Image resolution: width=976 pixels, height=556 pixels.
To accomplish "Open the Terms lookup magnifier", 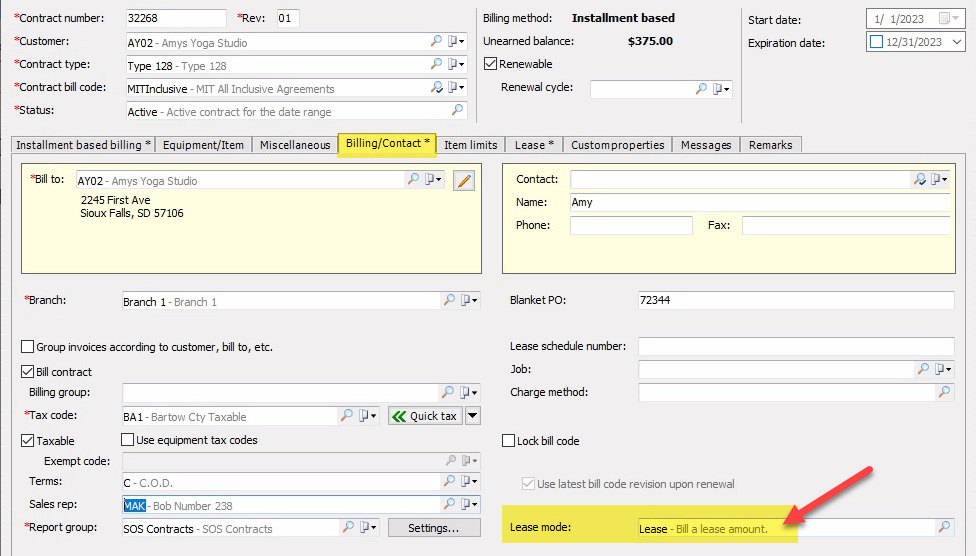I will click(449, 481).
